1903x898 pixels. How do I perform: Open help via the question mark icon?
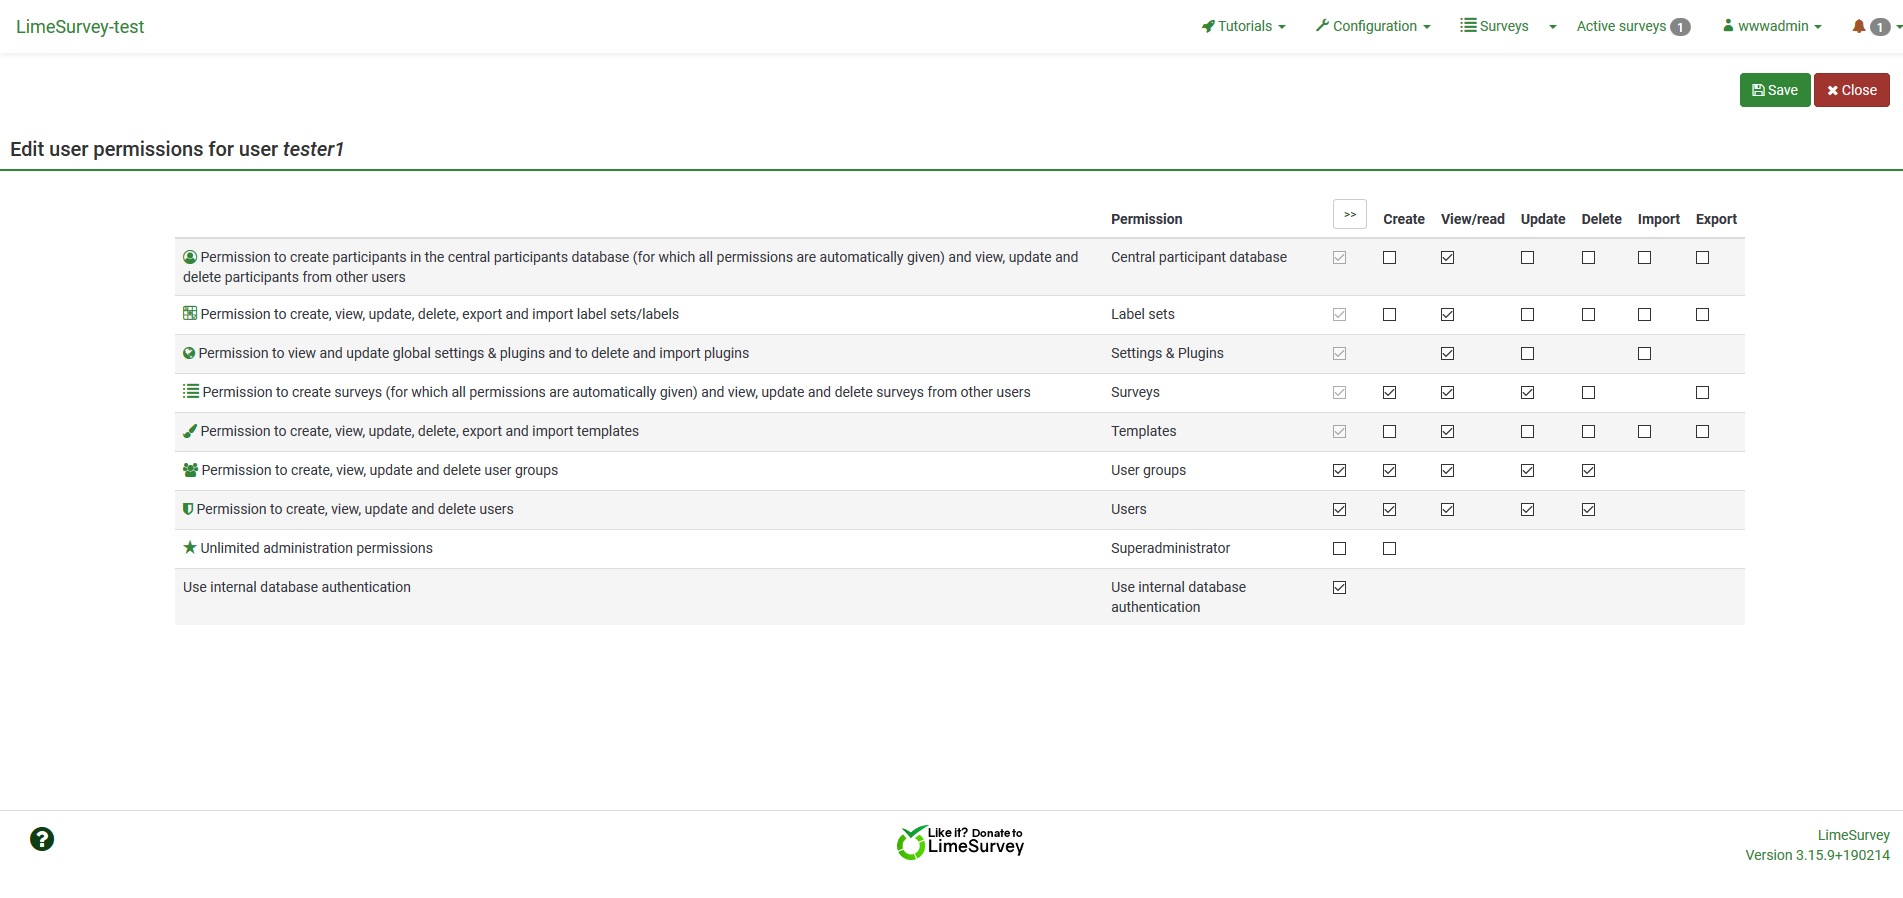(42, 839)
